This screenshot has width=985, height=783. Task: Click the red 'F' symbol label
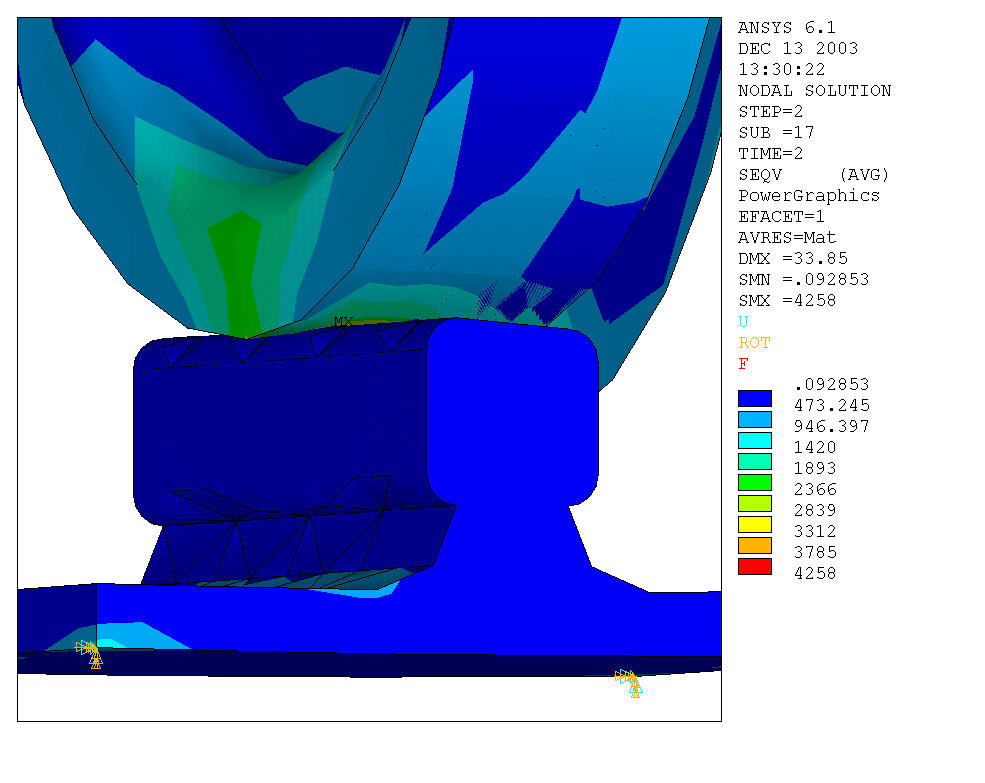[x=743, y=364]
